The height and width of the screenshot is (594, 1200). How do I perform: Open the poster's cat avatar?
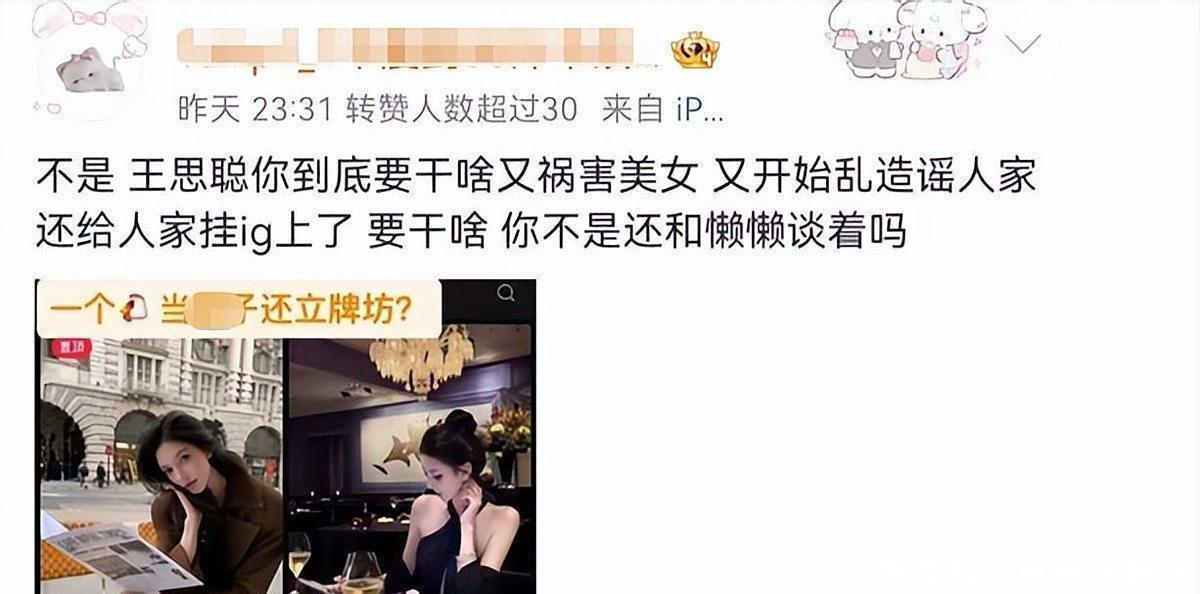(x=91, y=72)
